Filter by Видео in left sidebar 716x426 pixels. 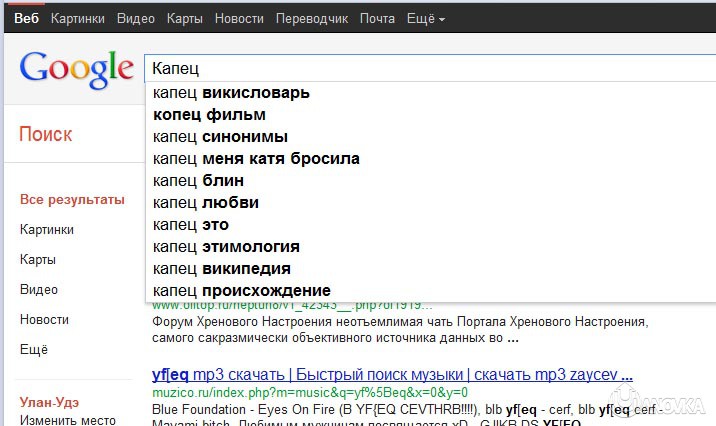(39, 289)
